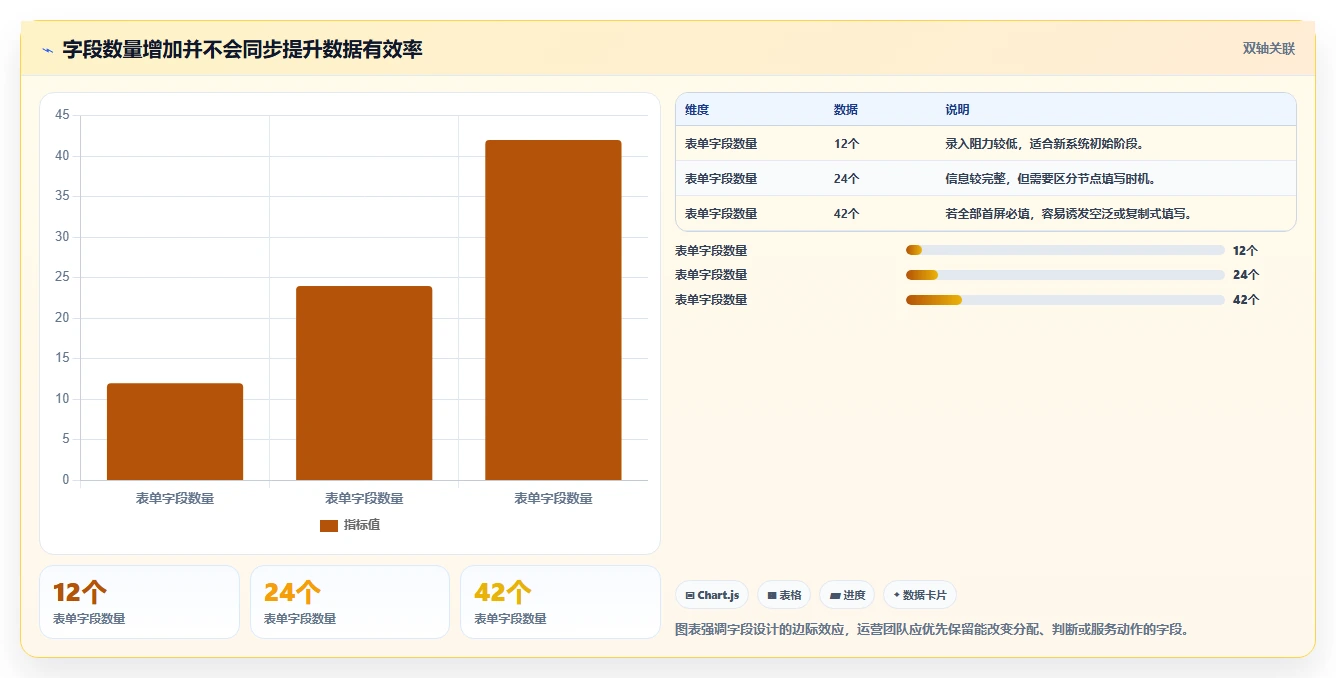Open the 42个 data card
The width and height of the screenshot is (1336, 678).
(560, 602)
